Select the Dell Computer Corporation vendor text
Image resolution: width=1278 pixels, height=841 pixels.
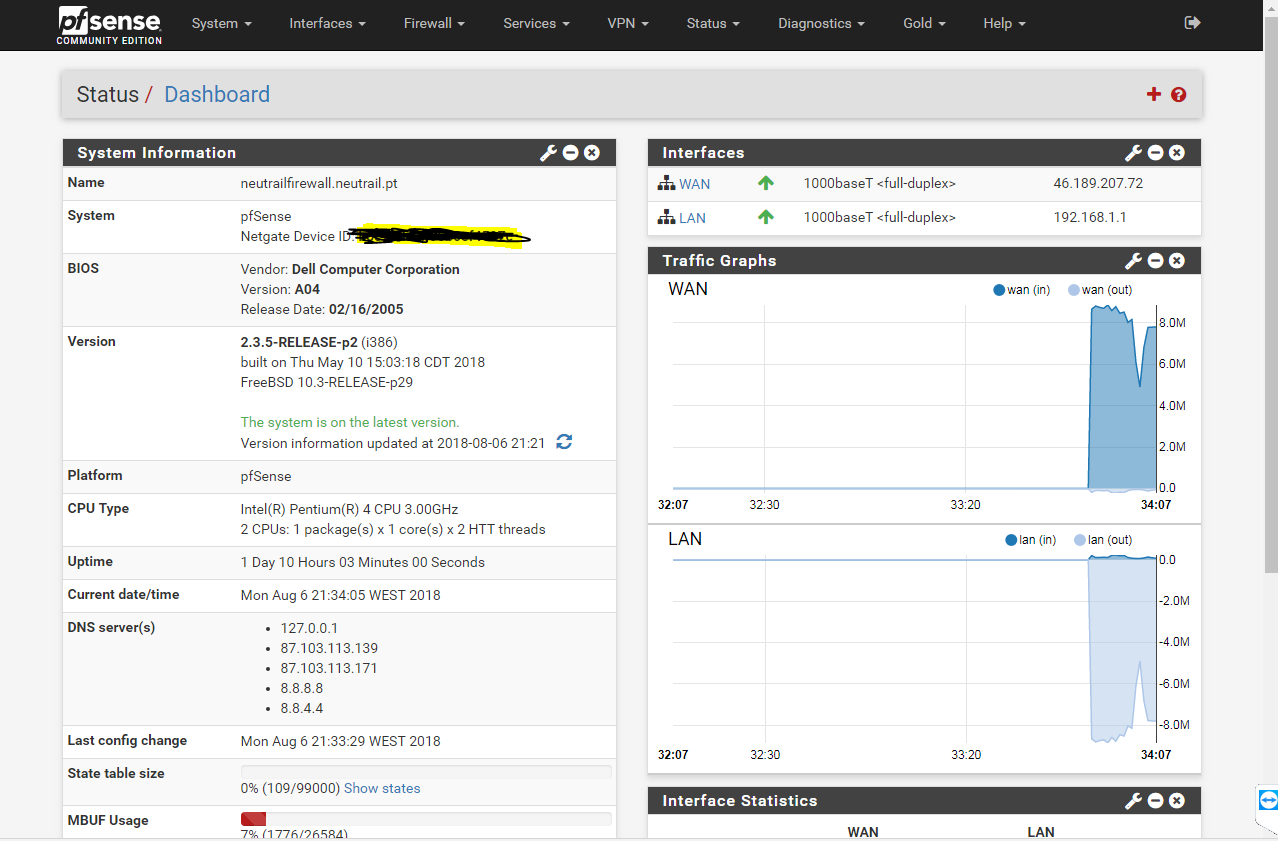[x=376, y=269]
